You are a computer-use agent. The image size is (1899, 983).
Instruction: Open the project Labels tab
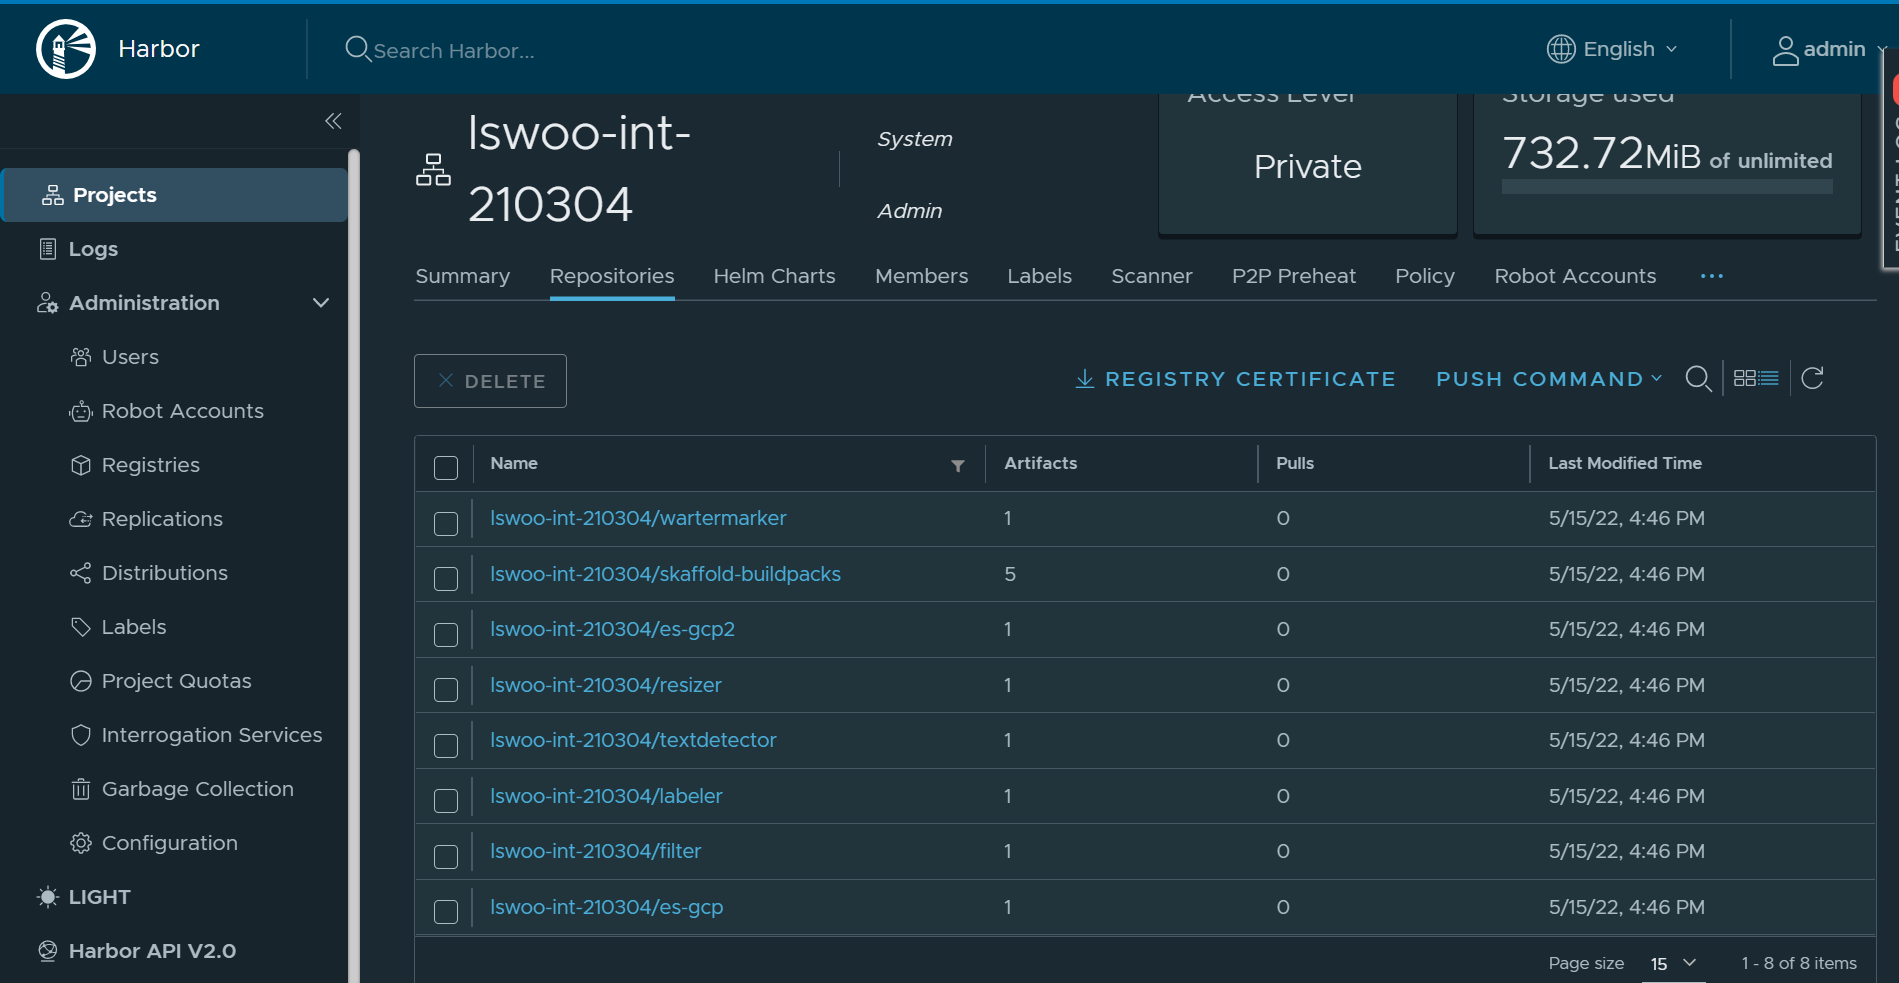(1039, 276)
